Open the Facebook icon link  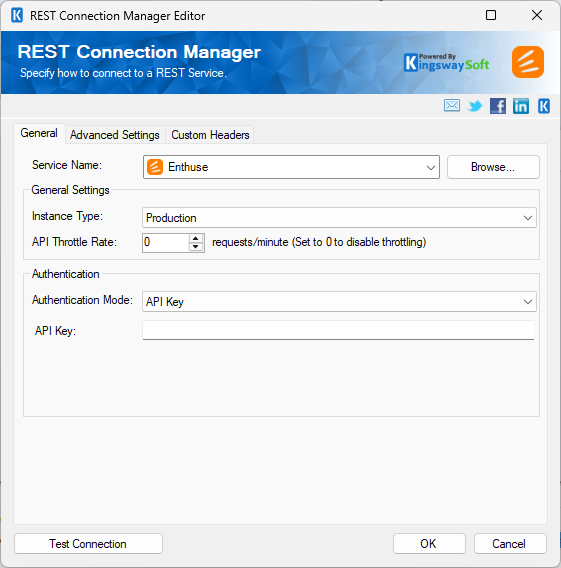click(498, 106)
